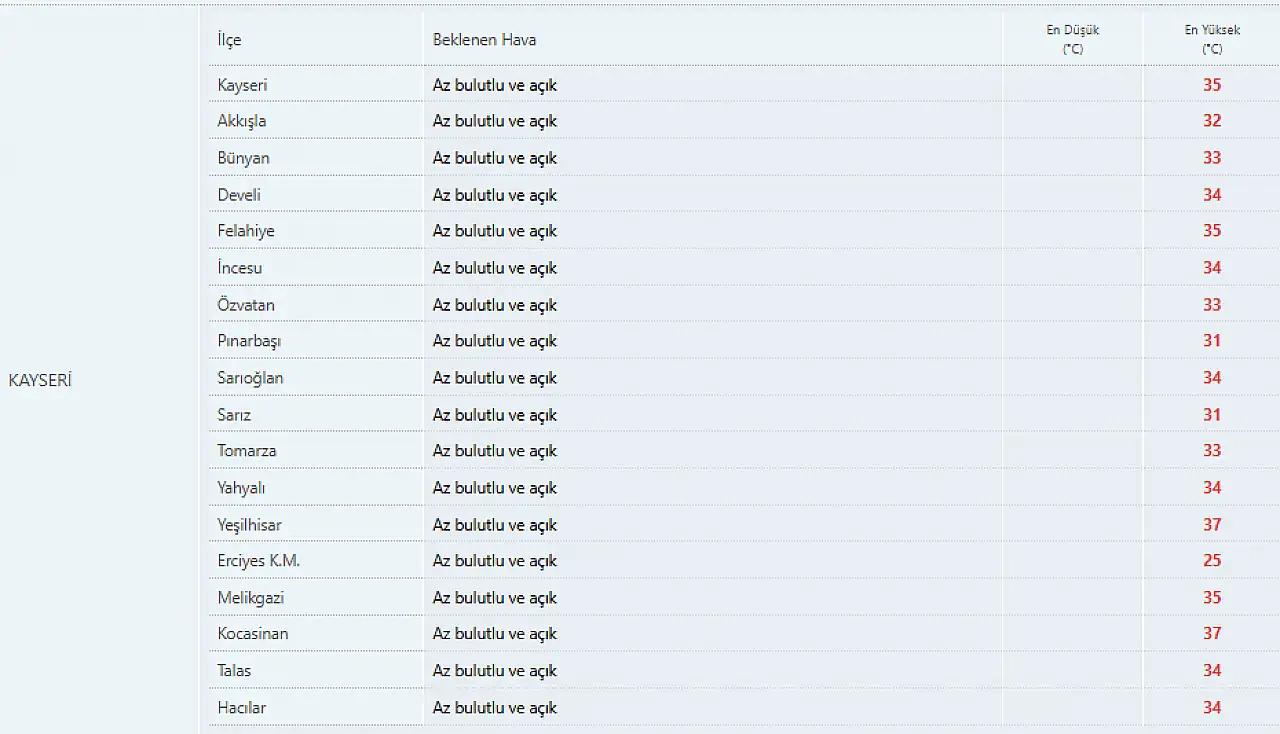Click the İlçe column header
The width and height of the screenshot is (1280, 734).
click(229, 40)
